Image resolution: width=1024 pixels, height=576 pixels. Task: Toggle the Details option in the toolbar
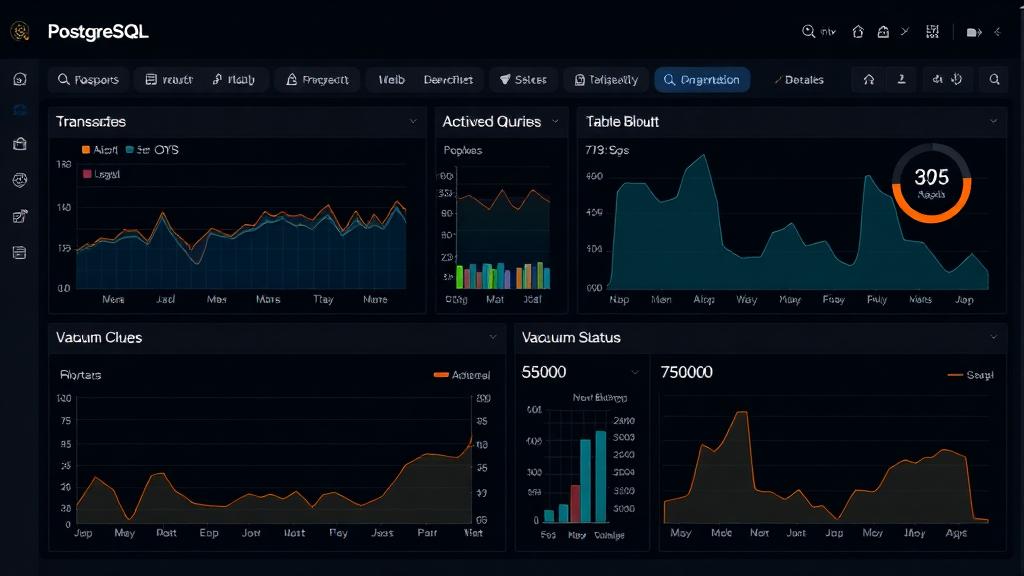point(799,79)
